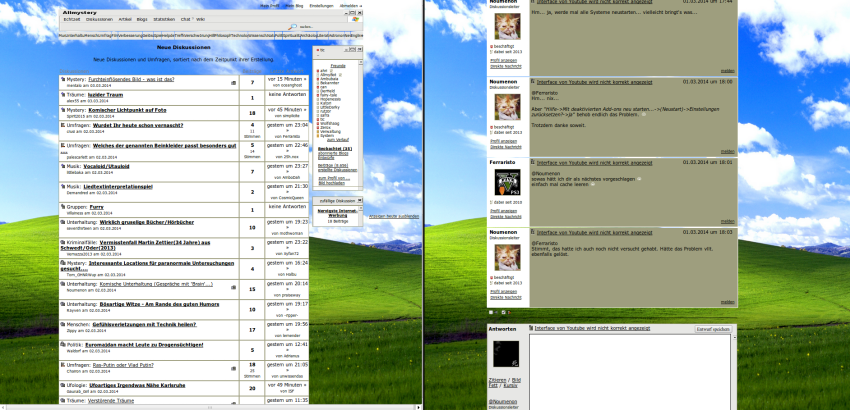The height and width of the screenshot is (410, 850).
Task: Click the magnifier search icon in Allmystery
Action: tap(293, 27)
